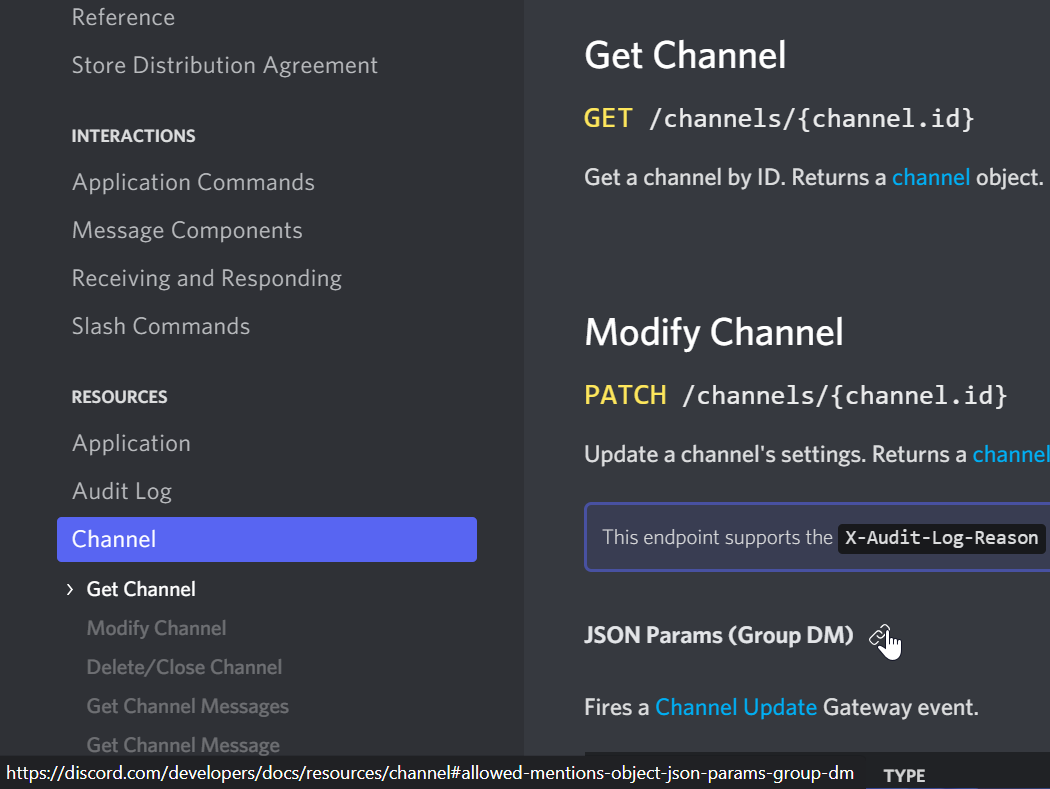Jump to Get Channel Messages in sidebar
1050x789 pixels.
click(188, 706)
